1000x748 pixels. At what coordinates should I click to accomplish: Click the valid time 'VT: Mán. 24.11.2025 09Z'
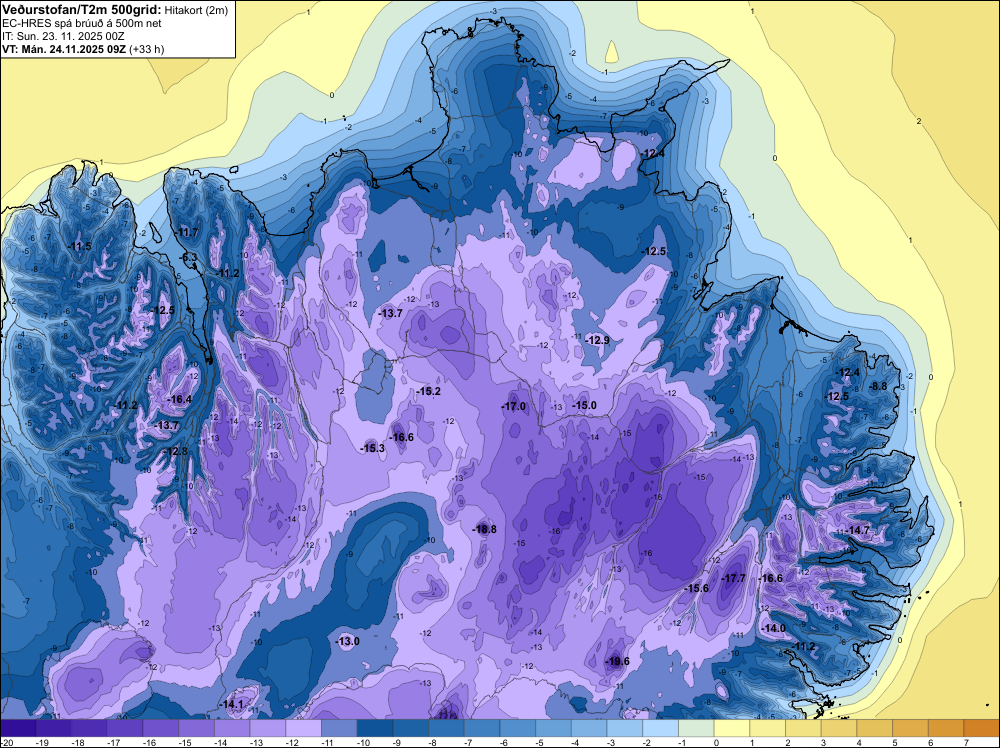coord(64,49)
